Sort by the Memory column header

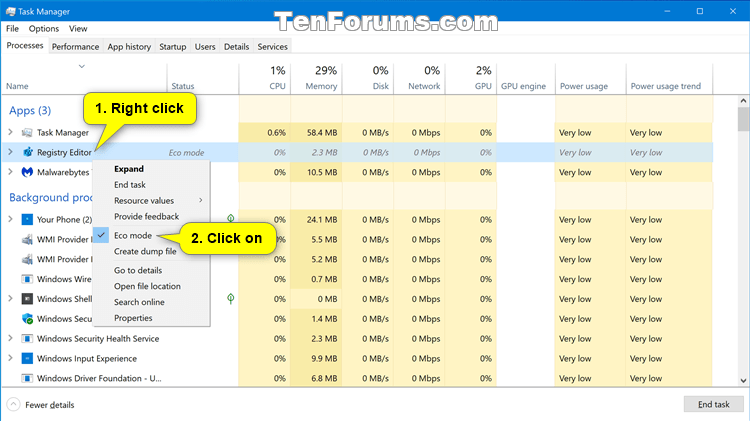(316, 78)
